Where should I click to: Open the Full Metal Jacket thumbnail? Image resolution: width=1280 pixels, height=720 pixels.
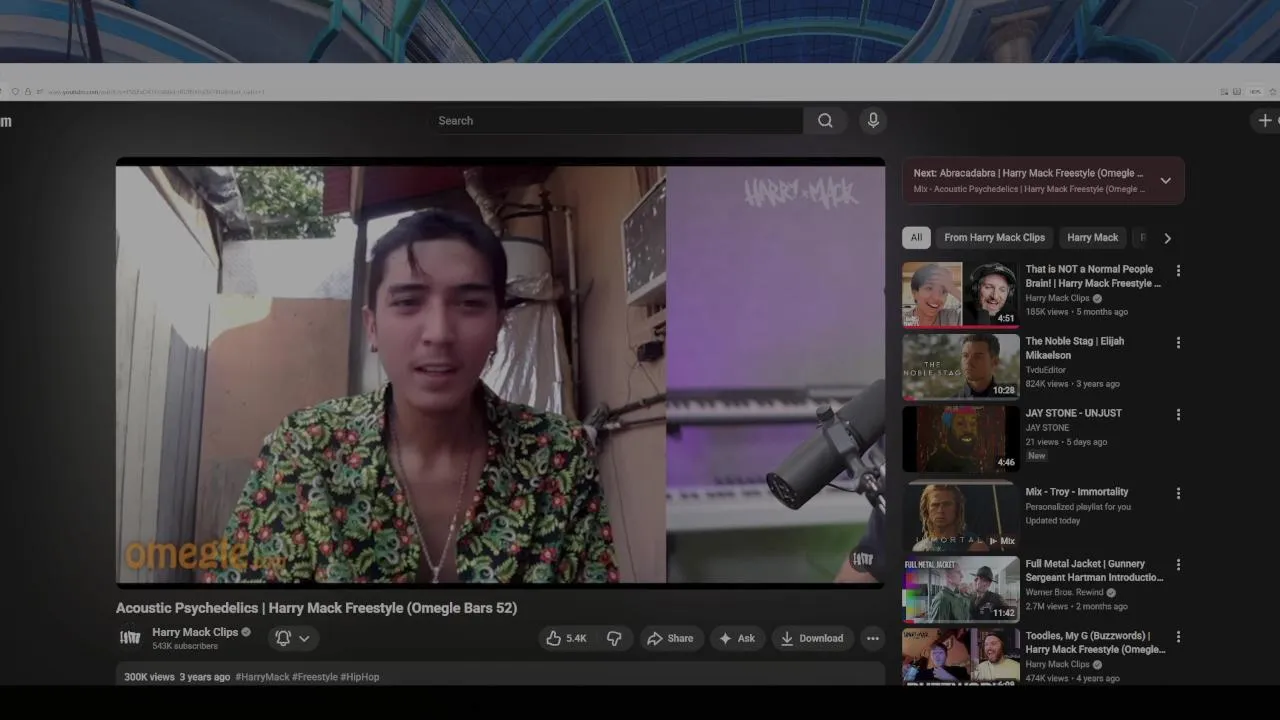[x=961, y=589]
